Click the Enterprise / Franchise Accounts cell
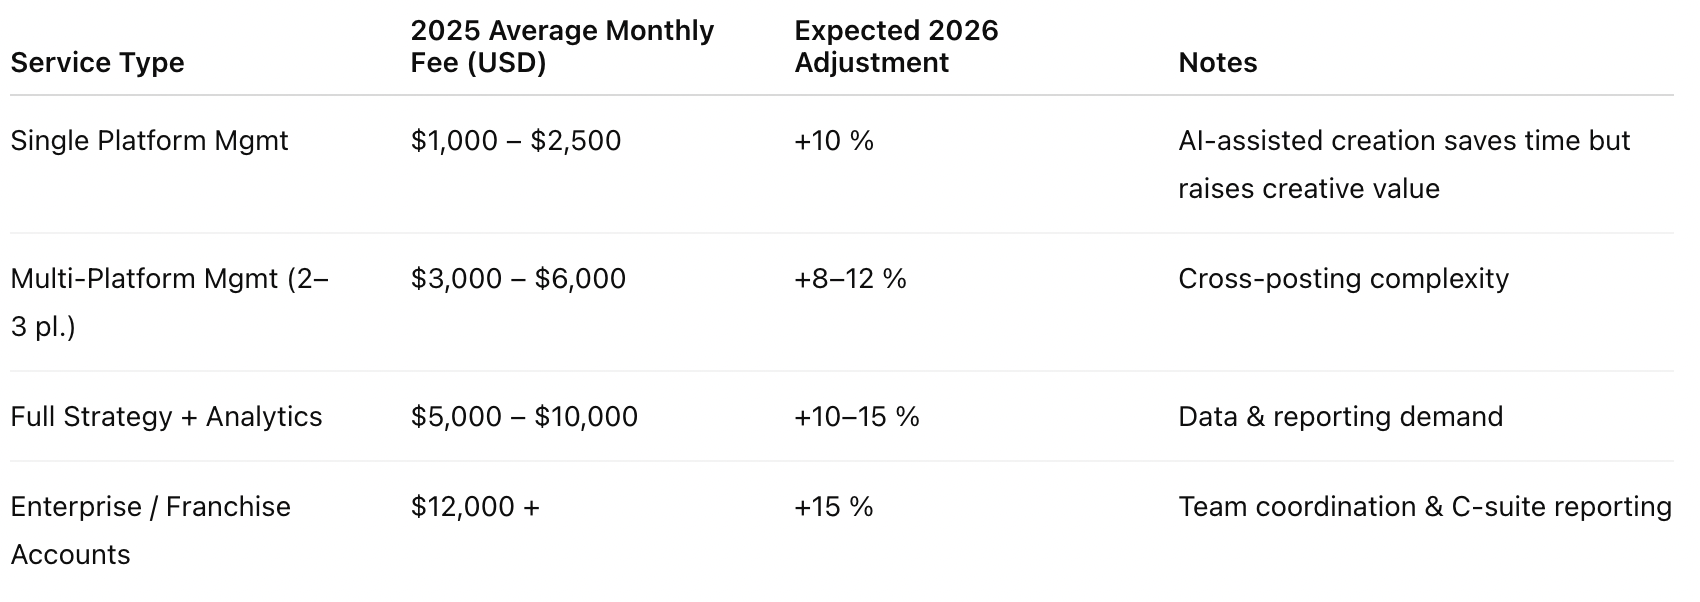The height and width of the screenshot is (602, 1700). (x=151, y=530)
